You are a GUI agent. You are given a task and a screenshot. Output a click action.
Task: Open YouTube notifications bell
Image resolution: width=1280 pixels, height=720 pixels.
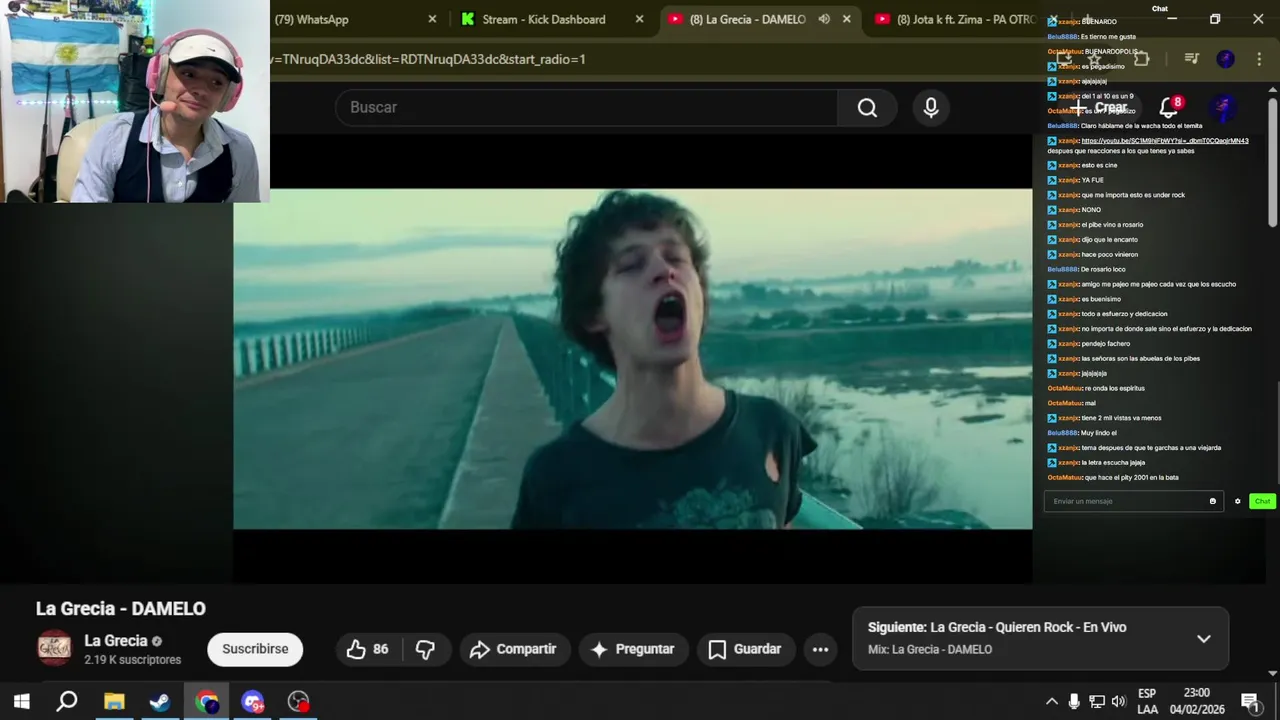(x=1169, y=107)
